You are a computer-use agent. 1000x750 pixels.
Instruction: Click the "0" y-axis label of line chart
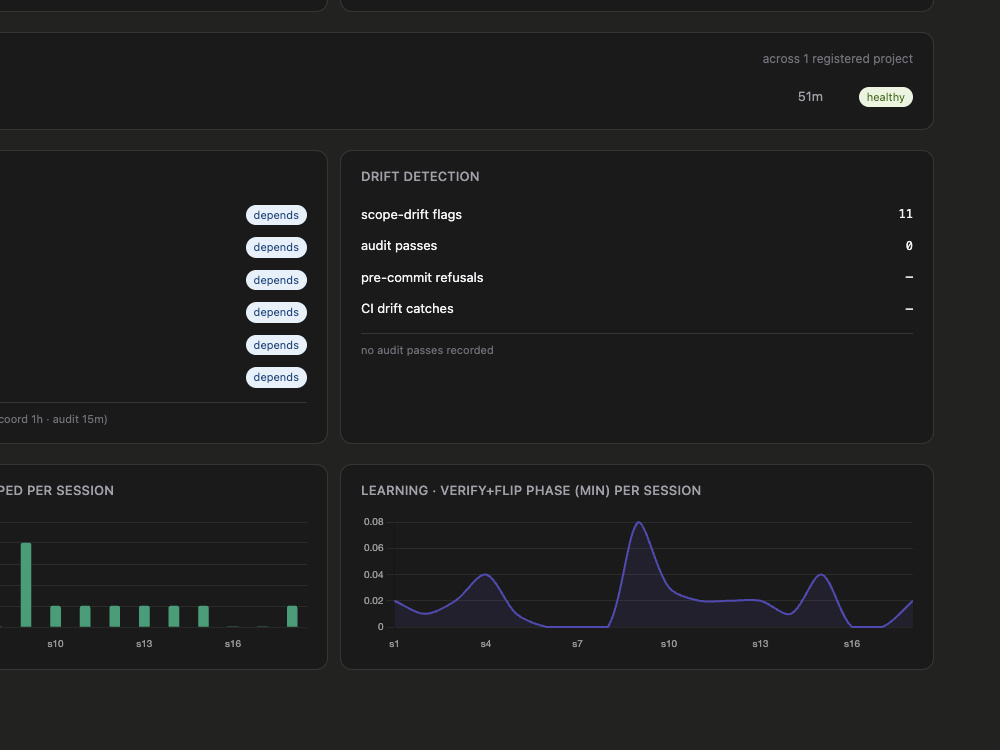click(380, 627)
